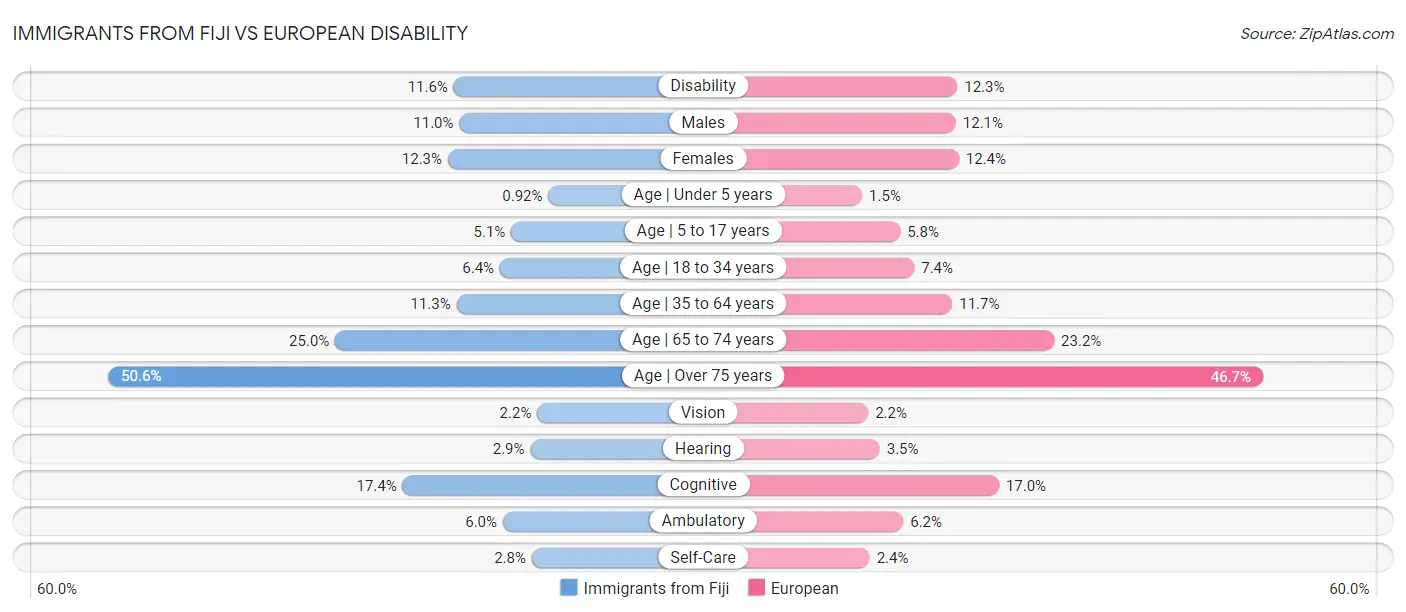Select the pink Age Over 75 years bar
Screen dimensions: 1406x612
pos(1020,376)
